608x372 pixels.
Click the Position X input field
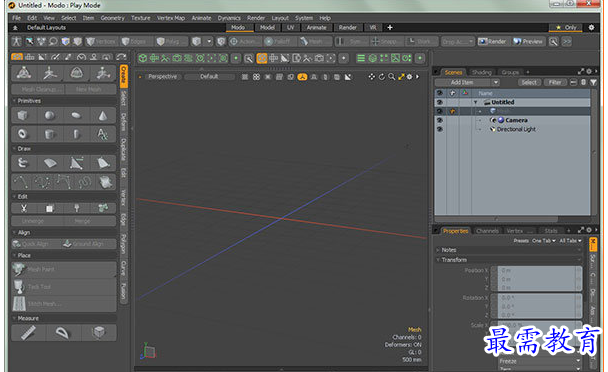[x=537, y=270]
